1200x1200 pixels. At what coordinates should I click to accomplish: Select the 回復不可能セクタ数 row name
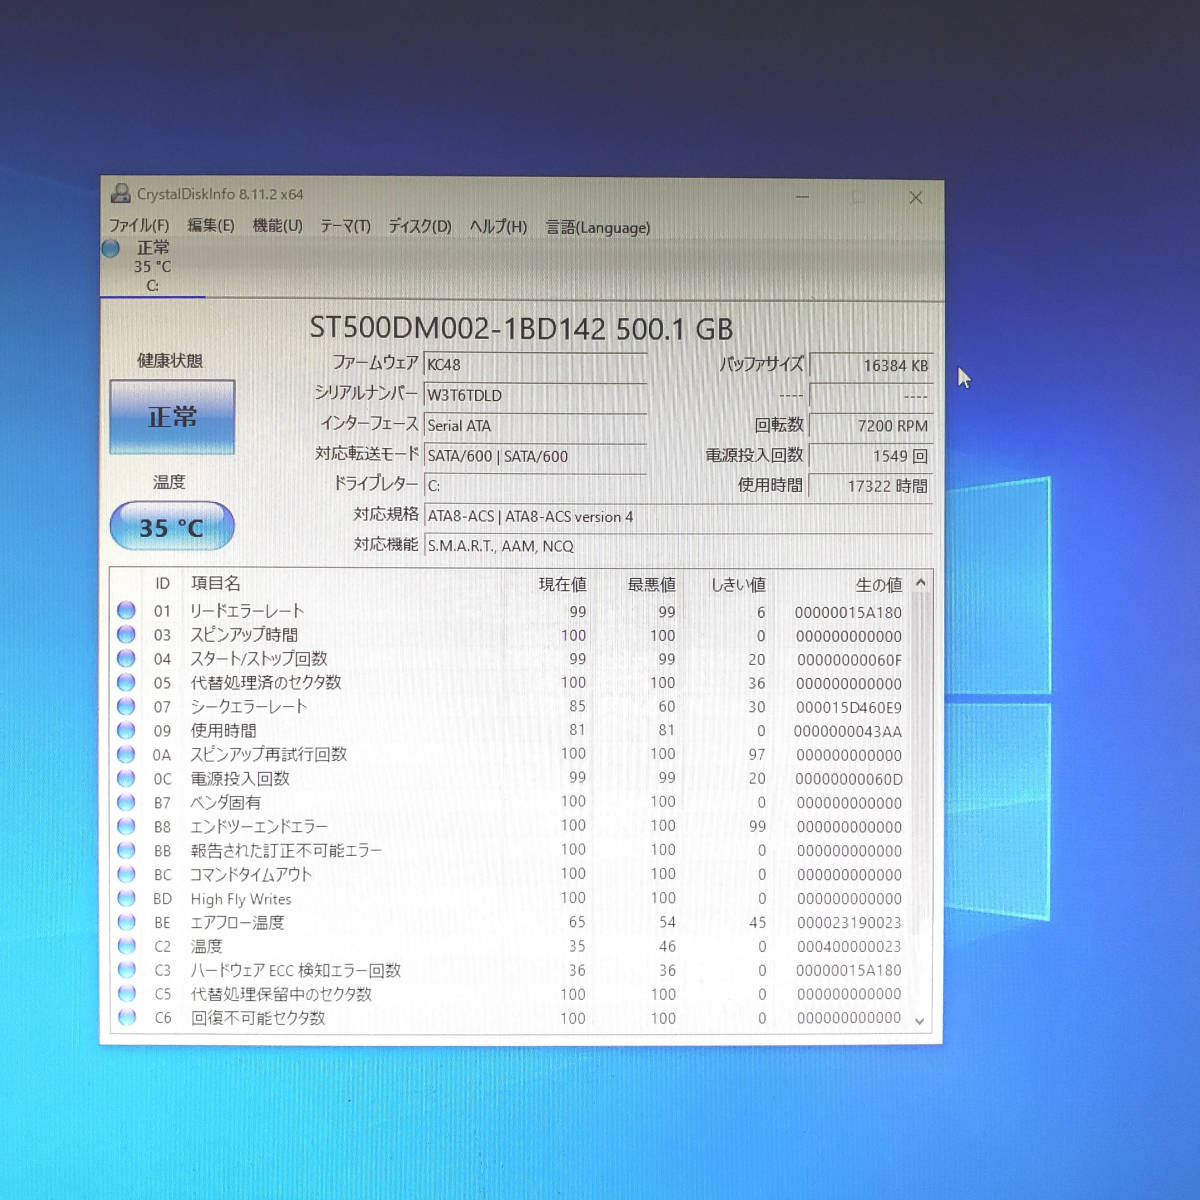258,1018
